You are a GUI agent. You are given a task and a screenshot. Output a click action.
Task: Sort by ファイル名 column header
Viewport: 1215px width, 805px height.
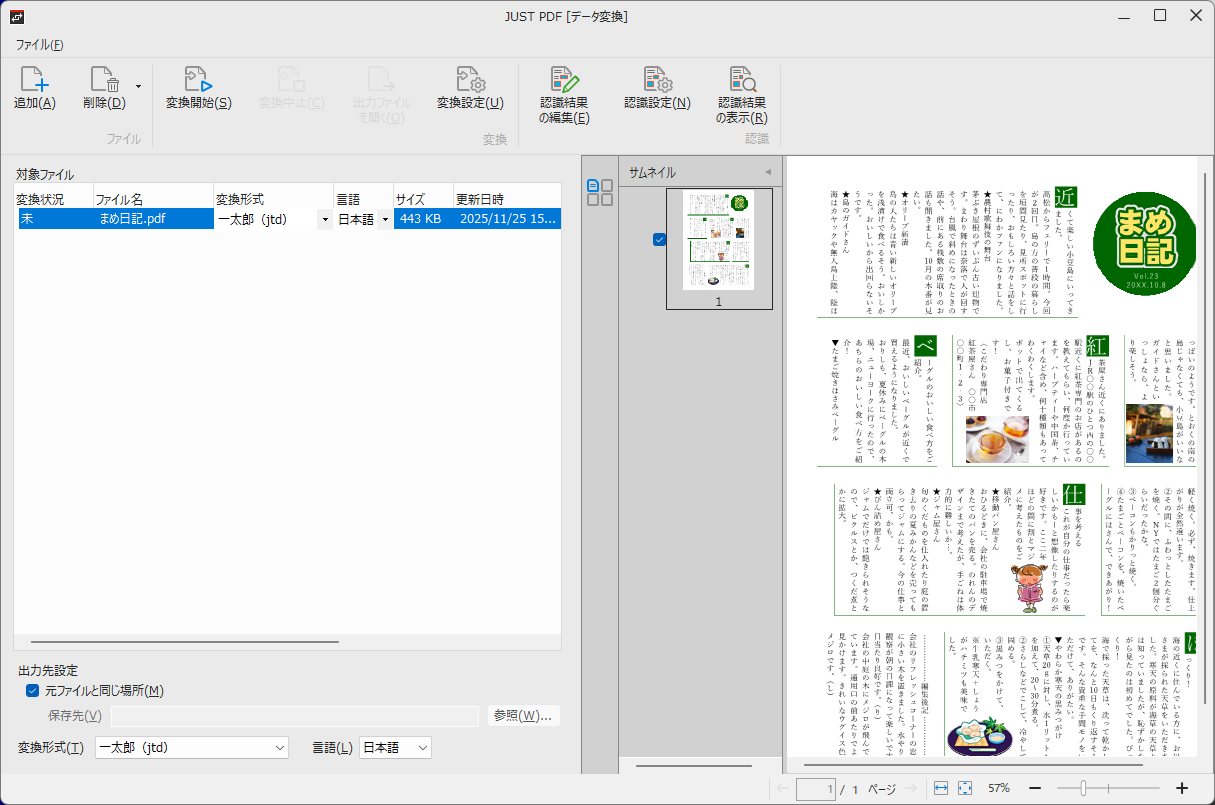(152, 199)
